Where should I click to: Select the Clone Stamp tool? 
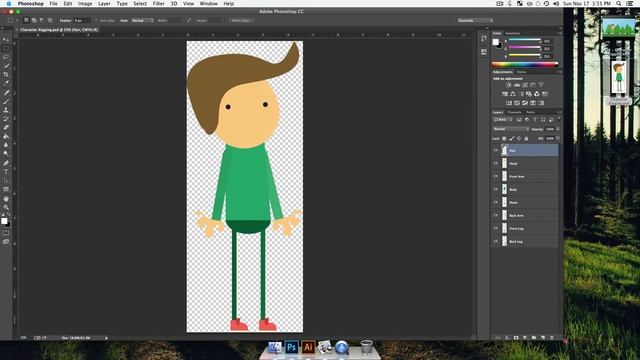(6, 110)
